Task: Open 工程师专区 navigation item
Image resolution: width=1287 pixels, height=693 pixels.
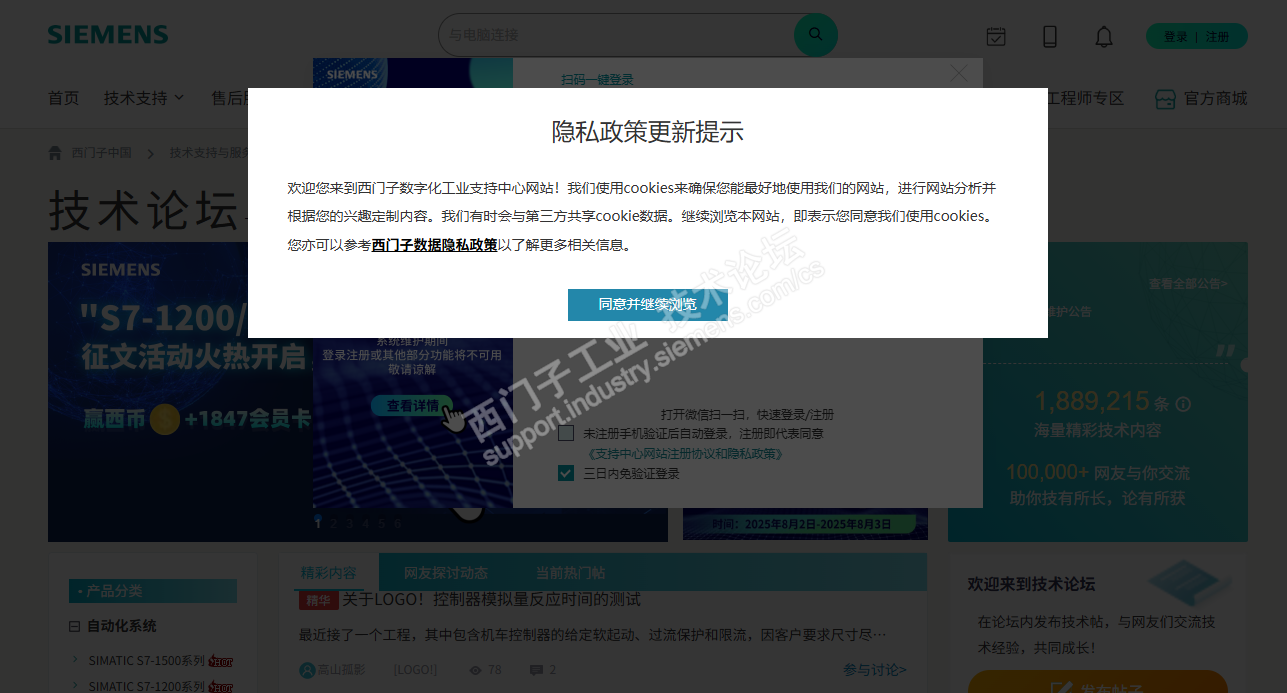Action: (x=1085, y=98)
